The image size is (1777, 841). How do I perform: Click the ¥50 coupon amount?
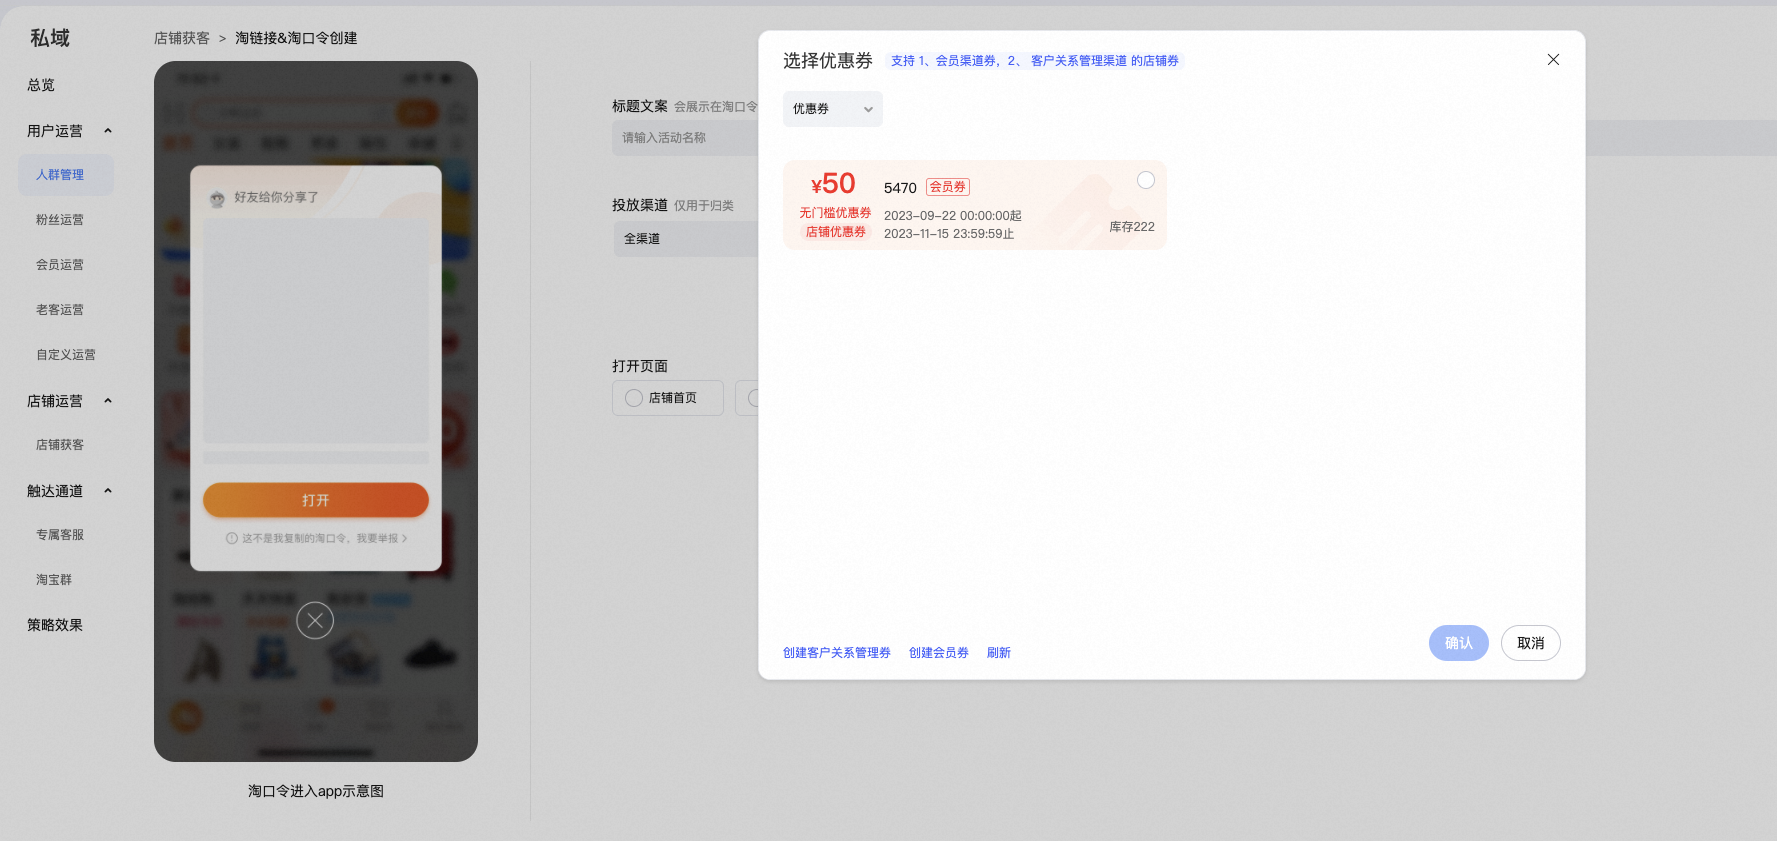(x=833, y=184)
